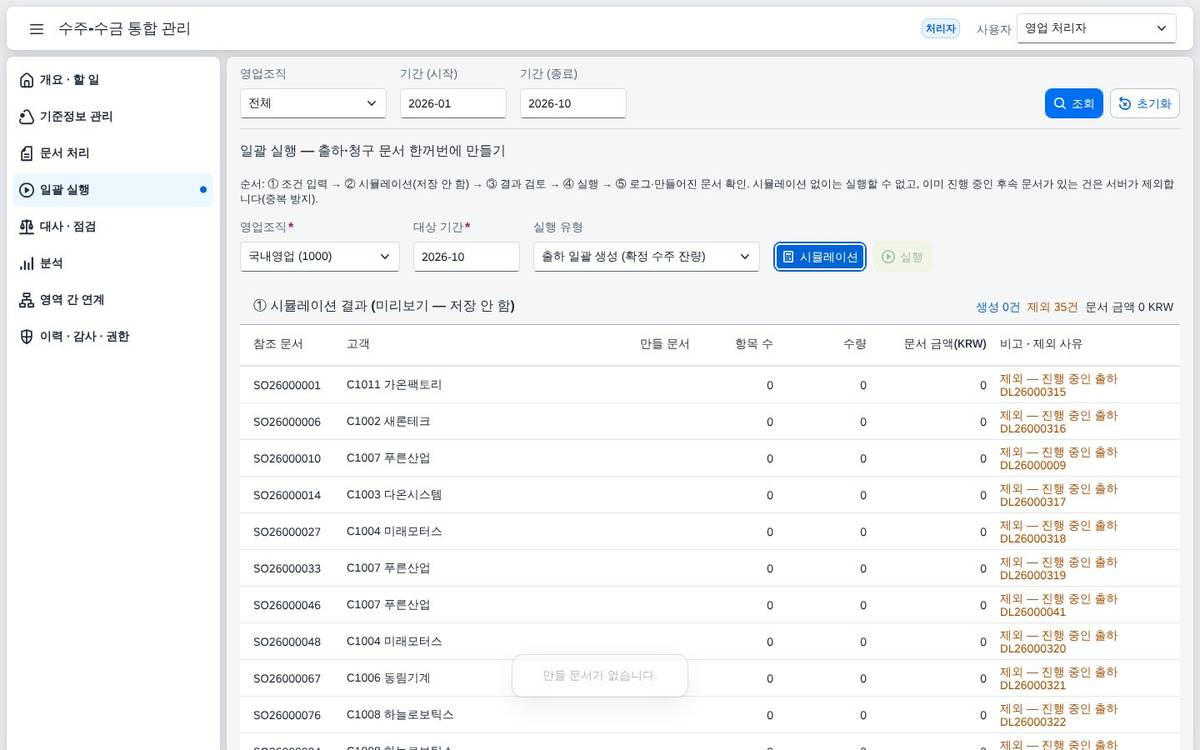Click exclusion note with DL26000315

pos(1059,385)
